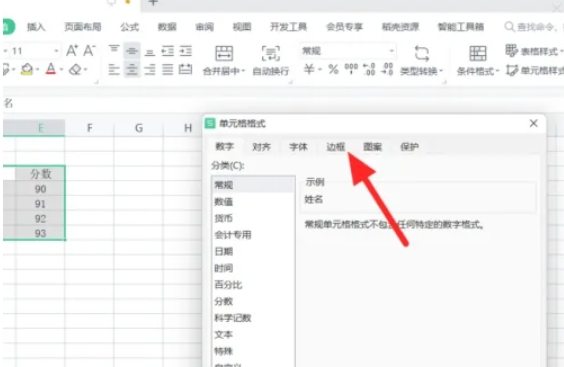Switch to Number (数字) tab in dialog
564x367 pixels.
pos(224,146)
